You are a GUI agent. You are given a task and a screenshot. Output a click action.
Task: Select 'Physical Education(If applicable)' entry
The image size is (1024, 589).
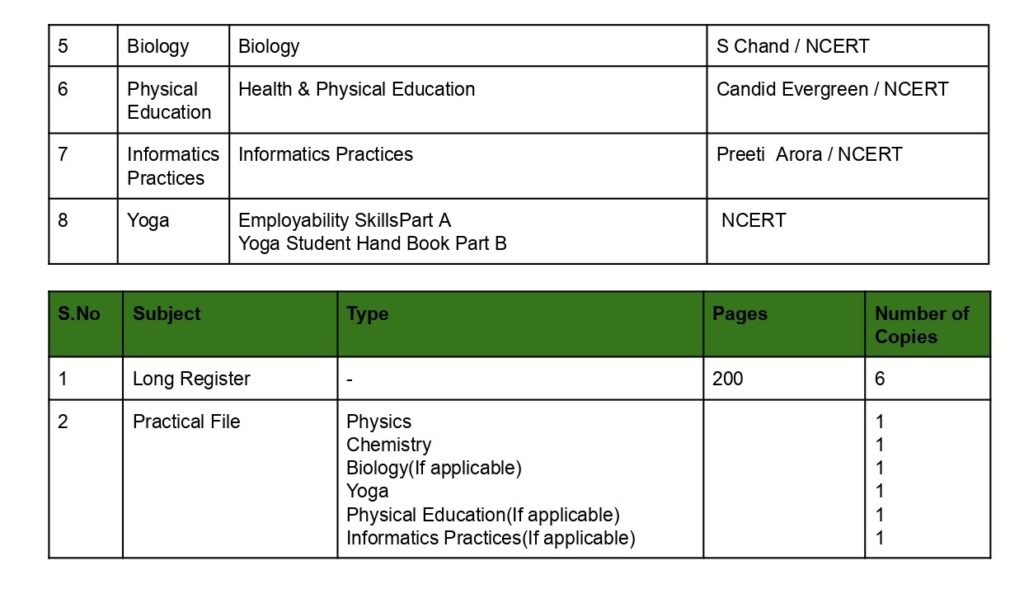[x=483, y=515]
